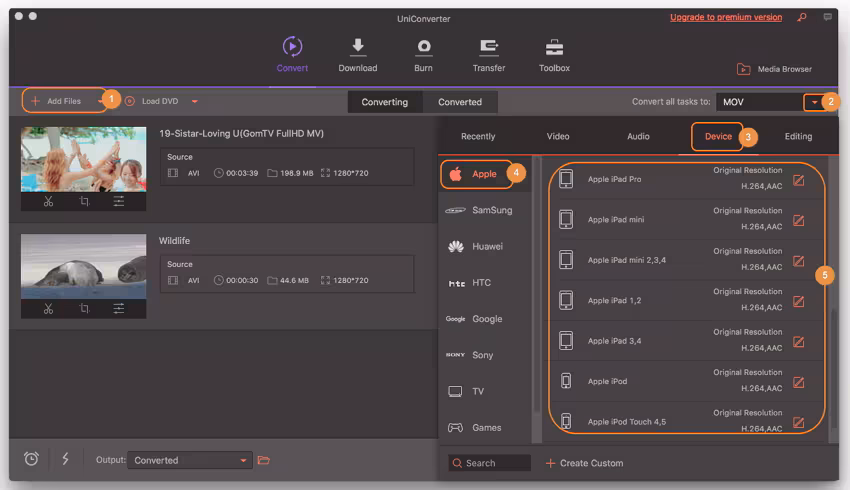
Task: Select the Editing format tab
Action: pos(798,136)
